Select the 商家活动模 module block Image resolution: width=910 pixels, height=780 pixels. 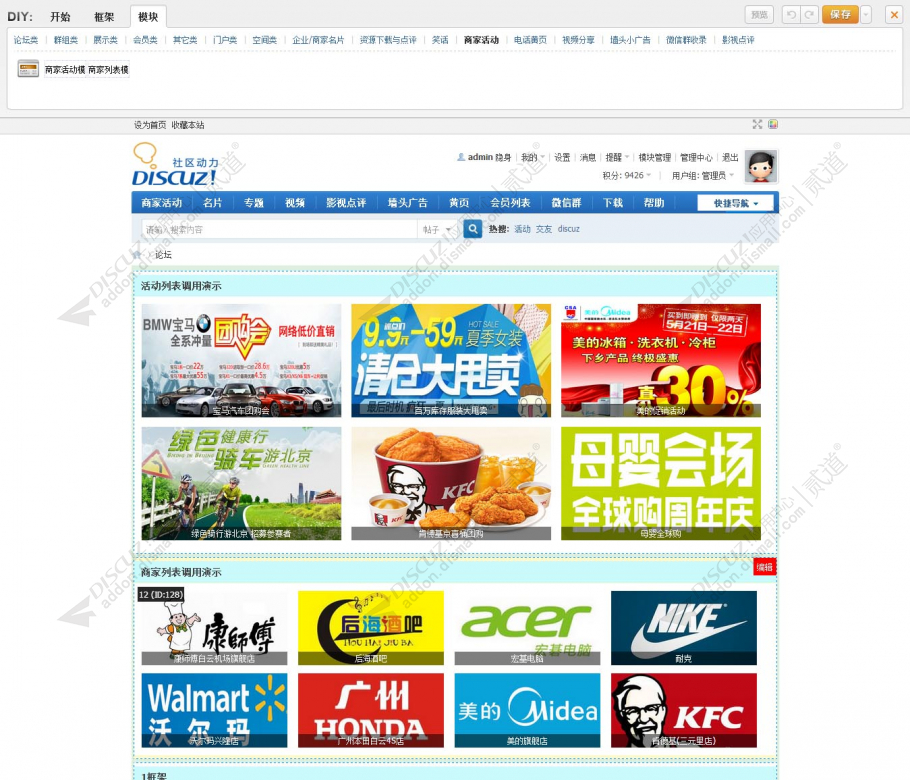point(65,70)
